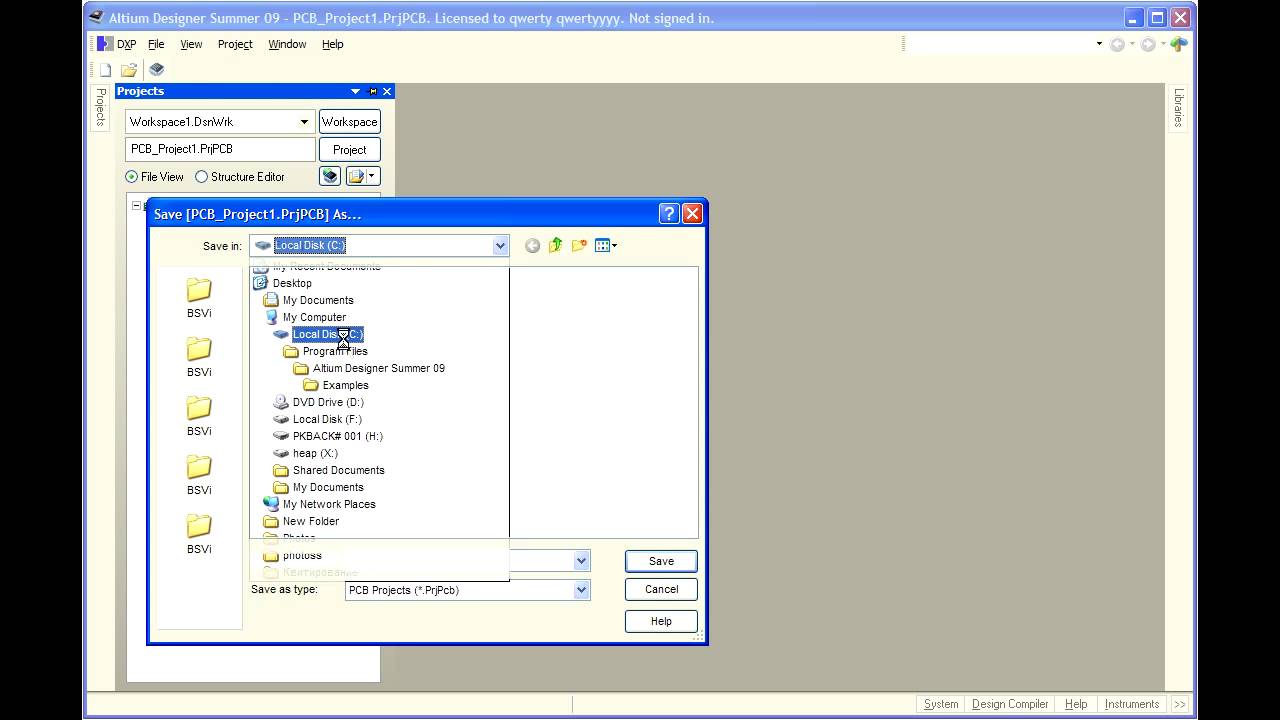
Task: Click Design Compiler in the status bar
Action: point(1010,704)
